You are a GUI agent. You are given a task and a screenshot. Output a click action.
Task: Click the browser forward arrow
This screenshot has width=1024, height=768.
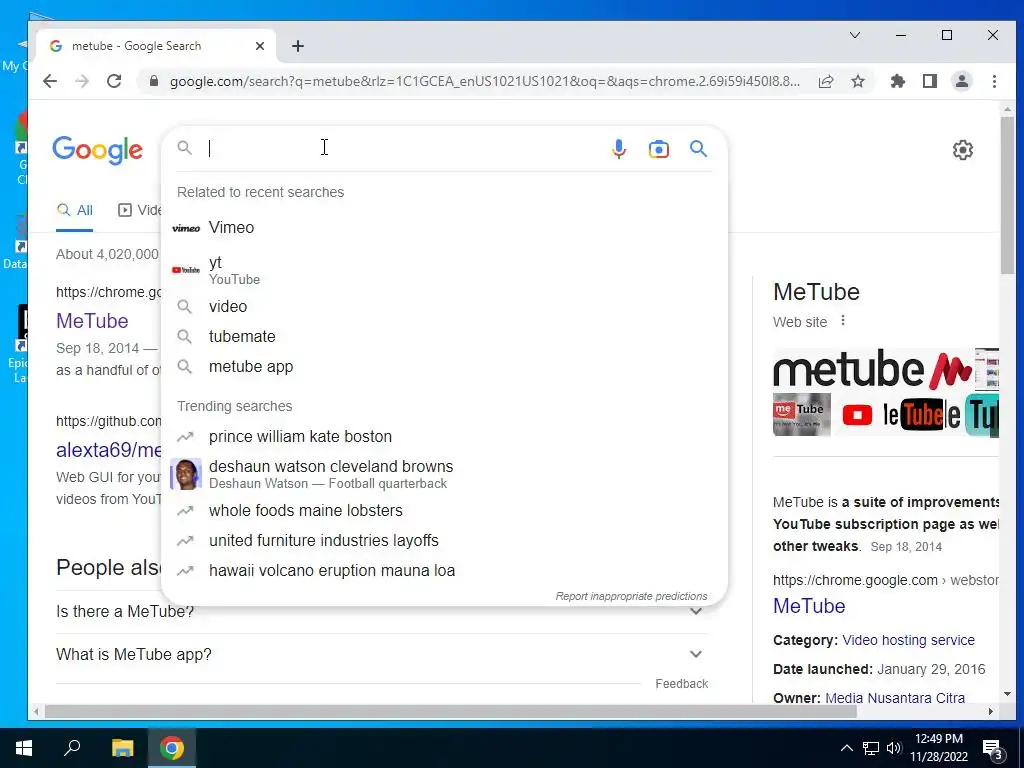coord(82,81)
